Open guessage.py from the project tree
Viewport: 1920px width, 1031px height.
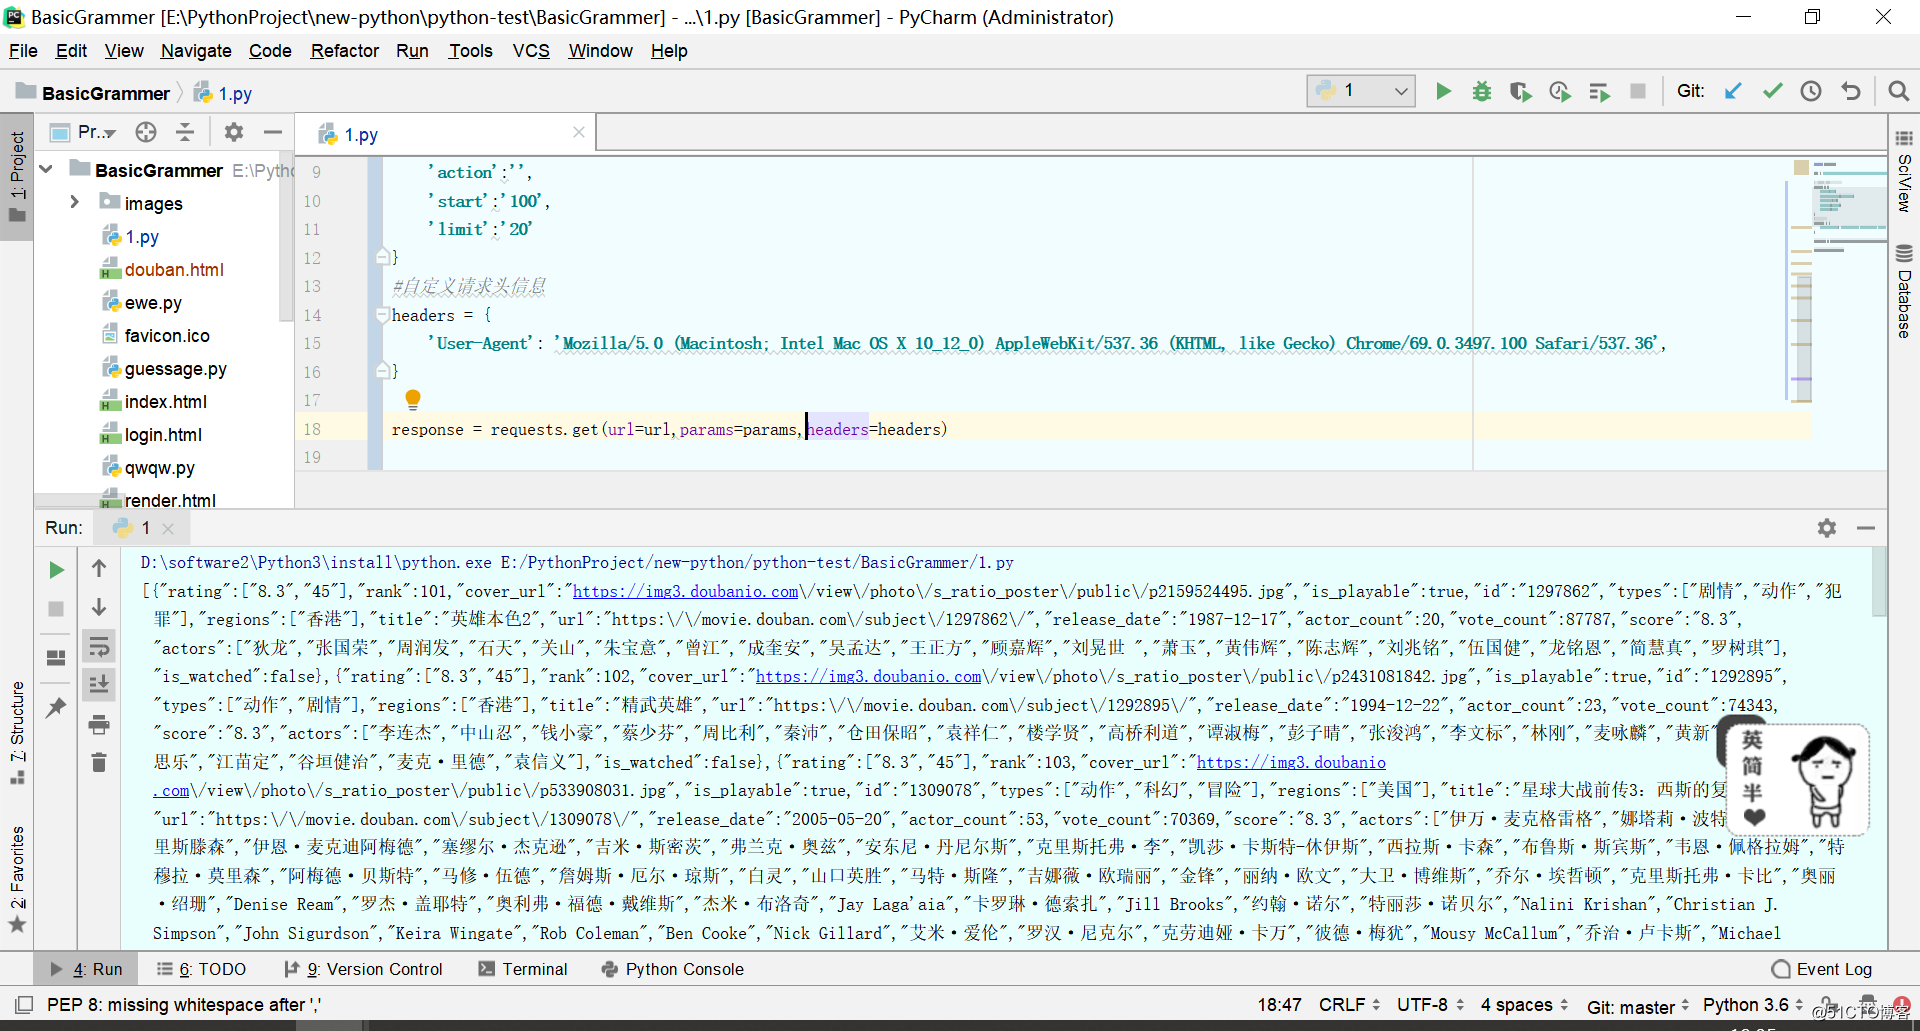click(x=176, y=368)
